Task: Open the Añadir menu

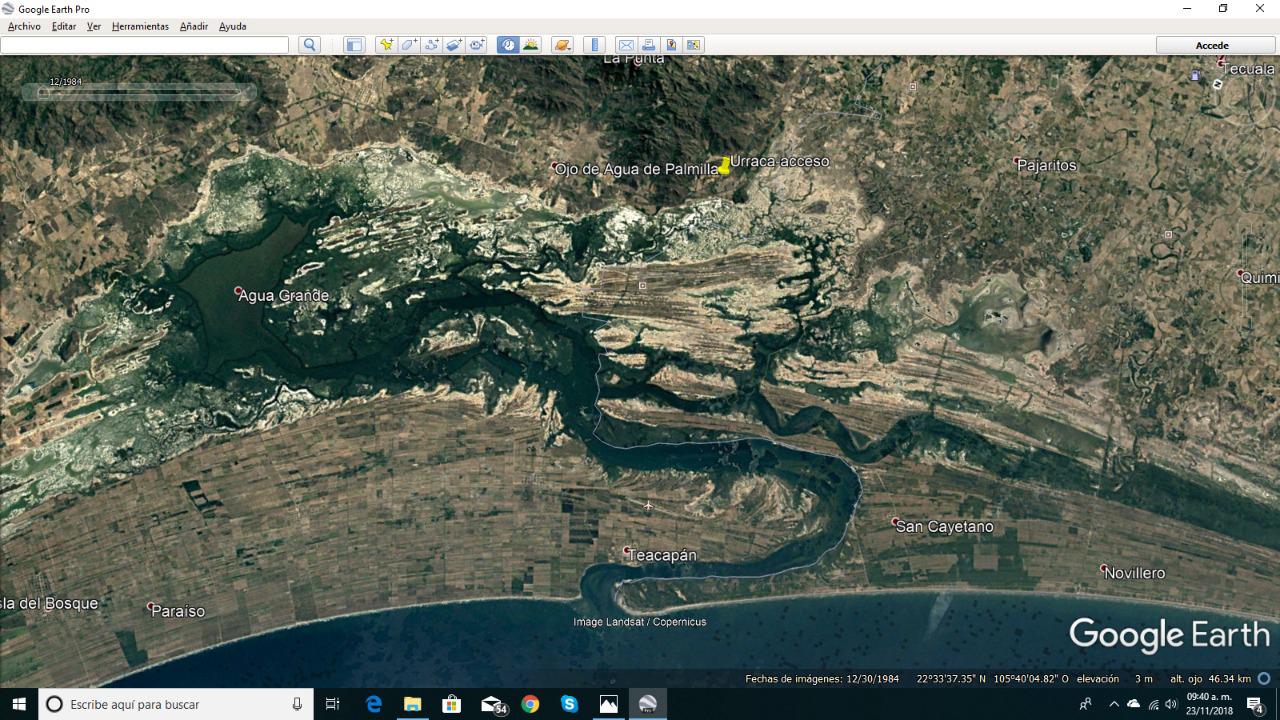Action: [194, 26]
